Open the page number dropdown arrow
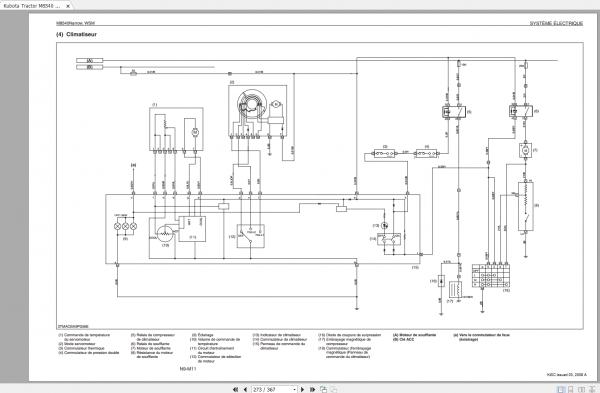Viewport: 600px width, 393px height. tap(294, 390)
